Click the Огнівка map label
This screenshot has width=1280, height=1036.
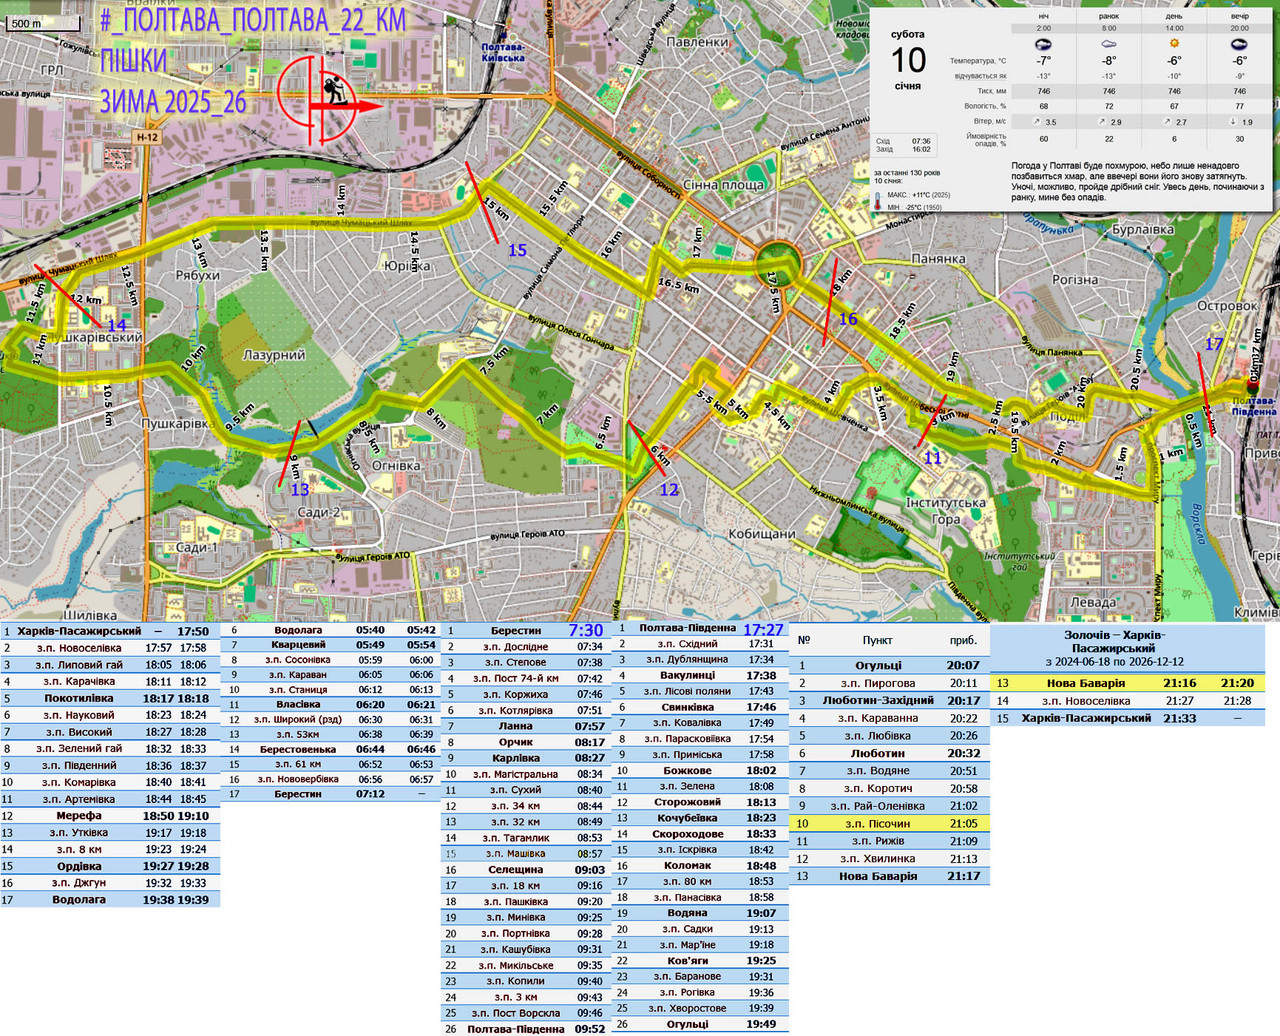pos(396,465)
